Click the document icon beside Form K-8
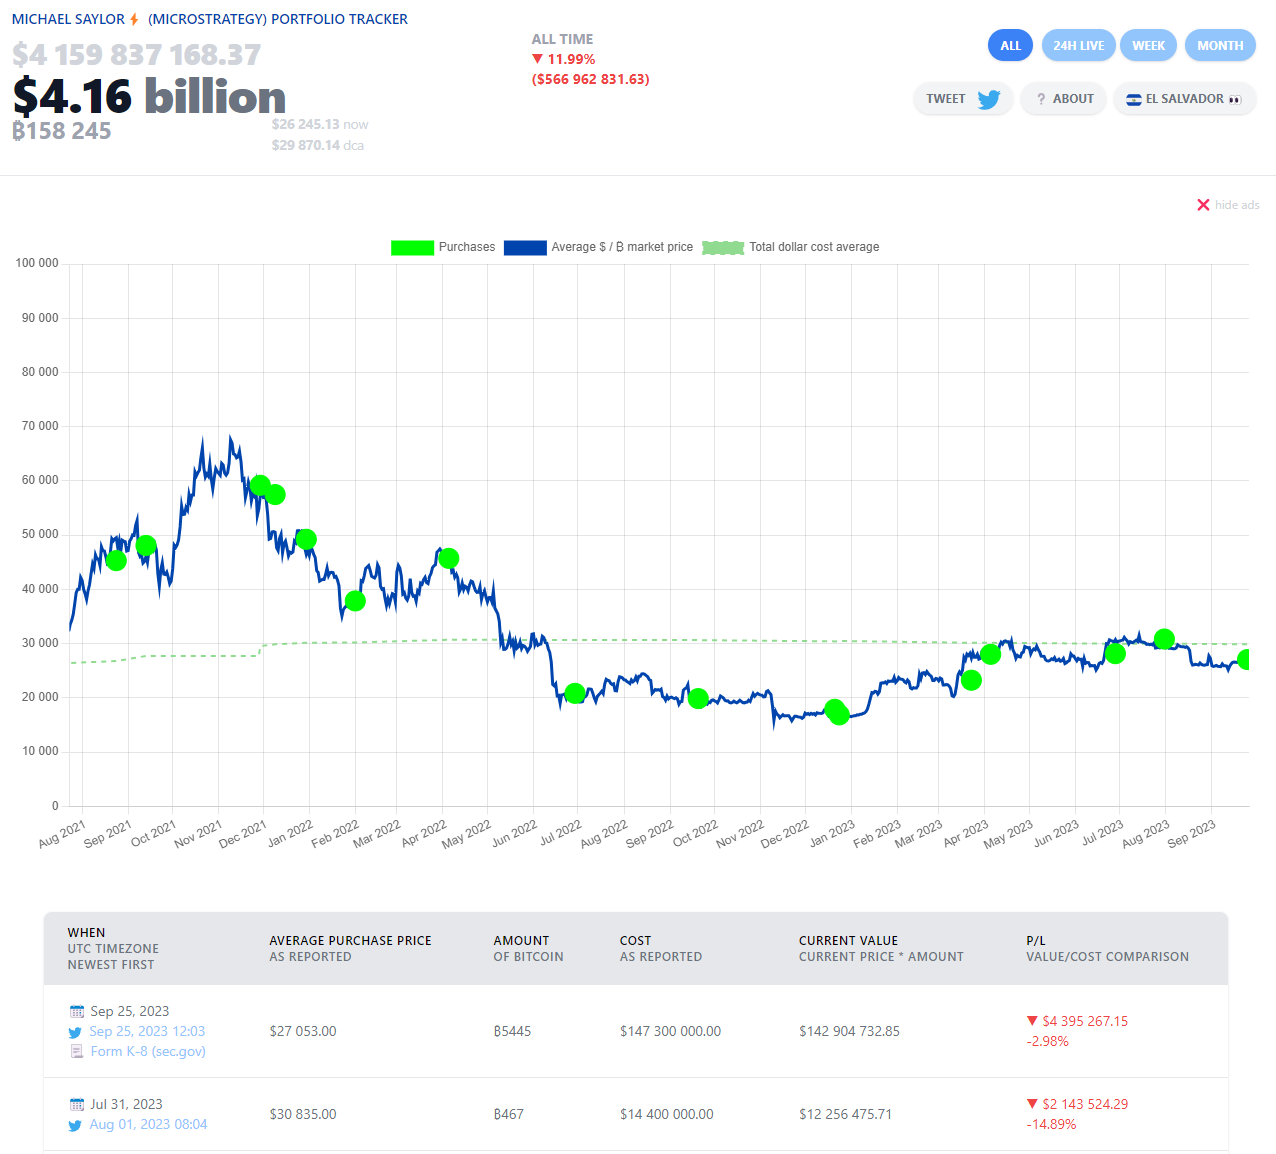 pyautogui.click(x=77, y=1051)
